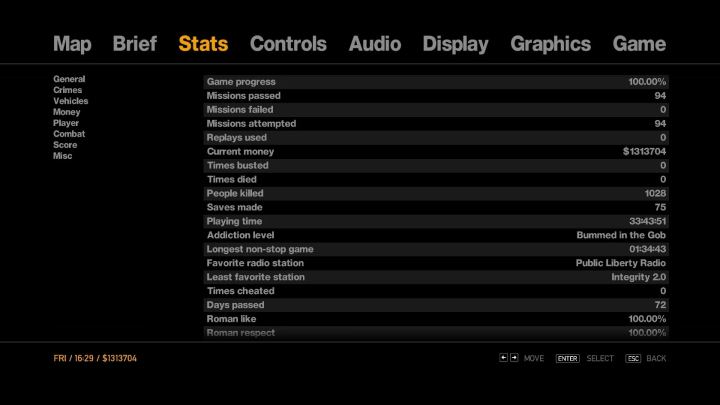
Task: Click the ESC key icon
Action: click(x=633, y=359)
